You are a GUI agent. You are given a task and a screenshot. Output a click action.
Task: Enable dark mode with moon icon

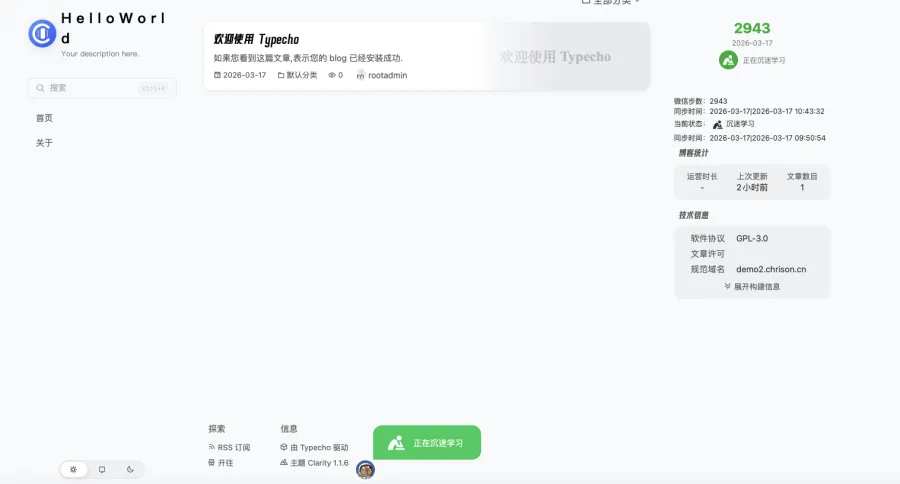pos(130,469)
